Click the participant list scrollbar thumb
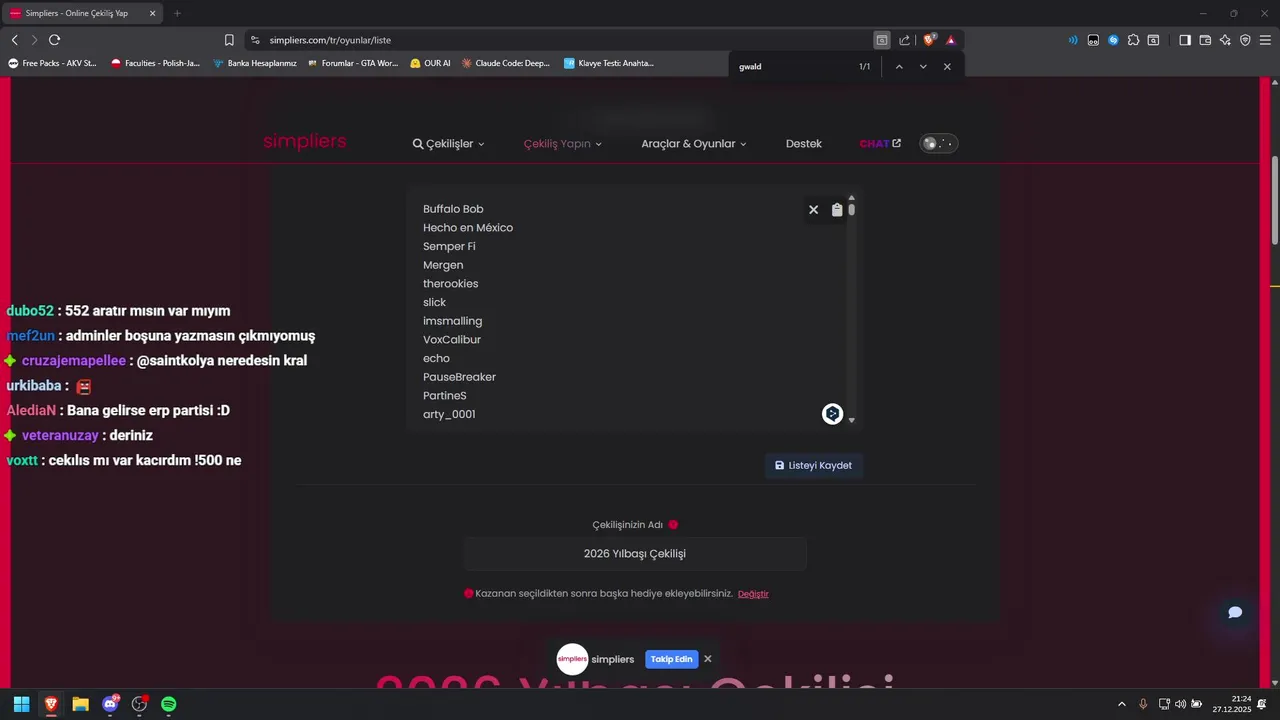Image resolution: width=1280 pixels, height=720 pixels. [852, 210]
